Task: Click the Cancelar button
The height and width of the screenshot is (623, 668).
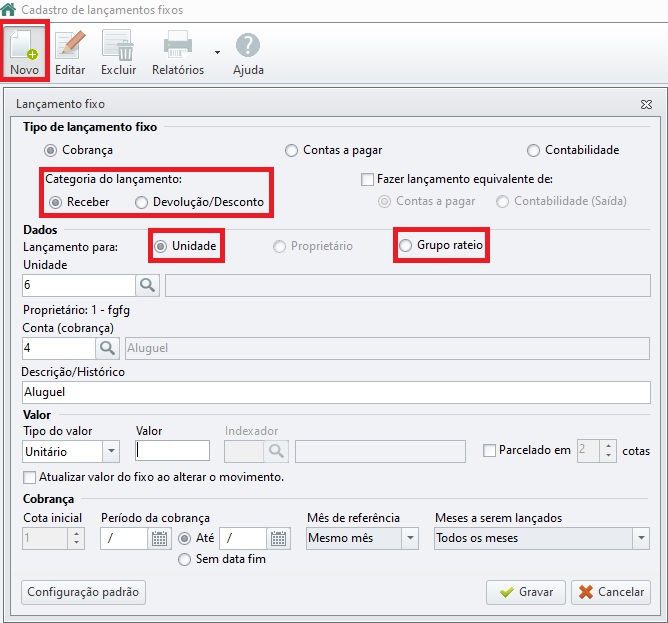Action: pos(611,592)
